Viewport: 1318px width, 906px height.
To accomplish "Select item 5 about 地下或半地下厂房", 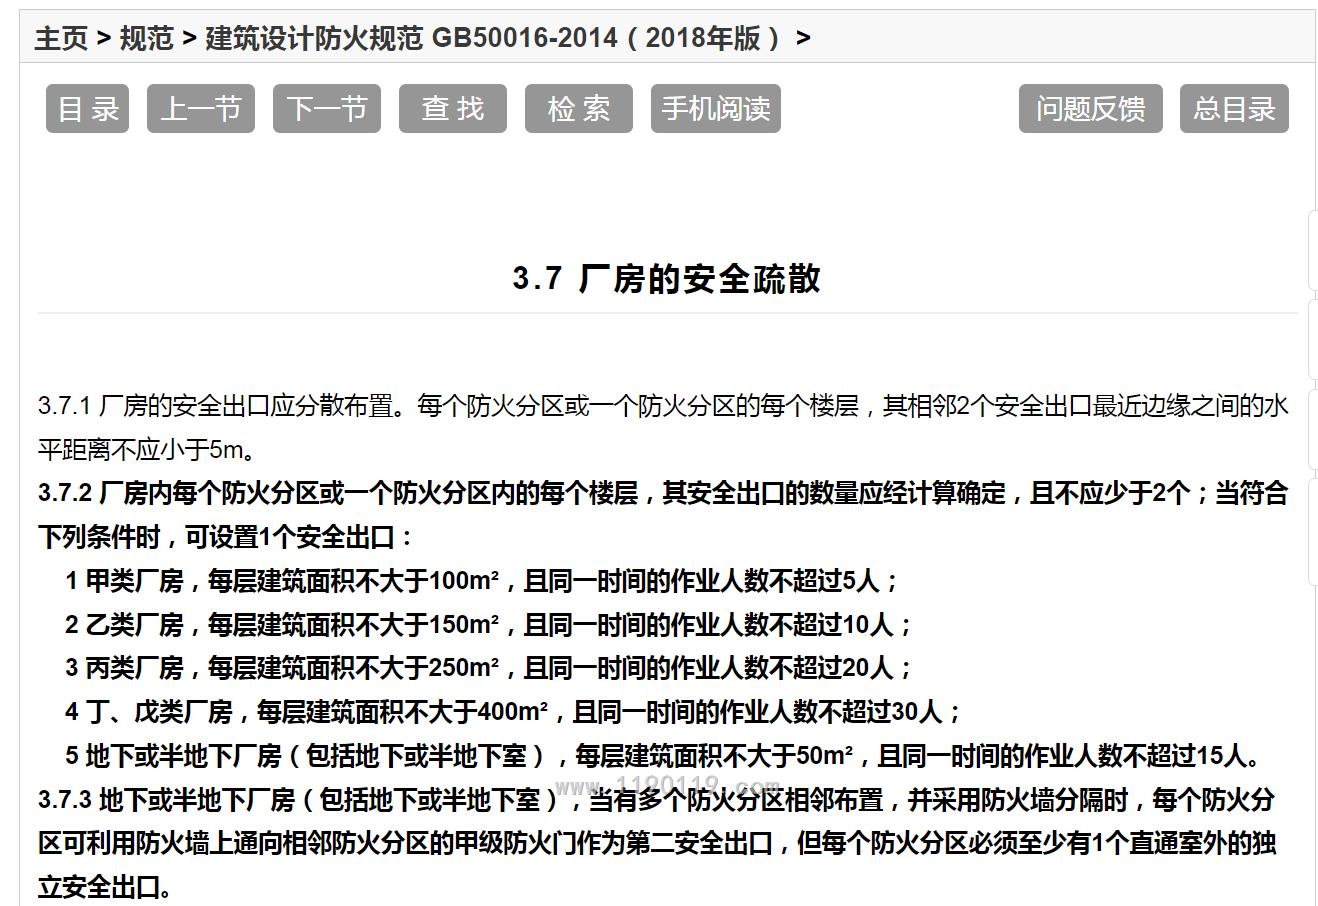I will pos(663,756).
